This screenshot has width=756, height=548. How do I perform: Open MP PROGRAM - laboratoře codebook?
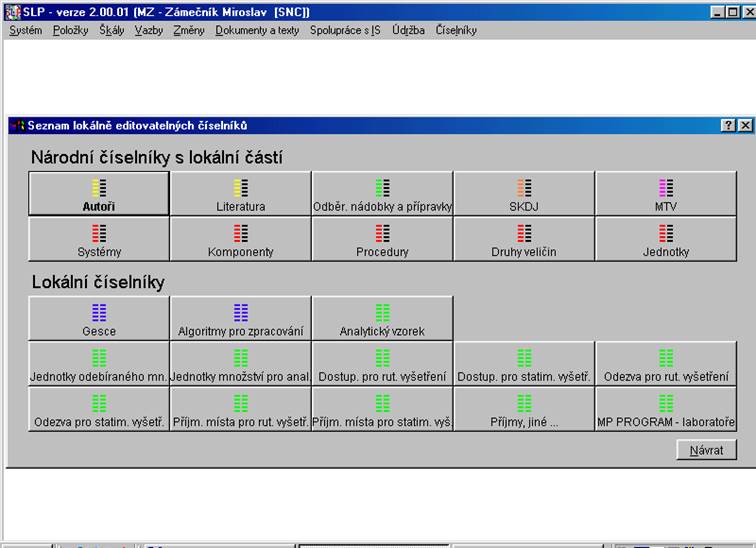(666, 410)
